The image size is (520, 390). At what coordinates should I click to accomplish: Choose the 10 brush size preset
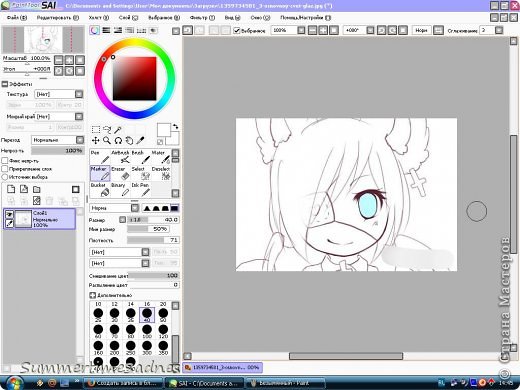tap(98, 311)
